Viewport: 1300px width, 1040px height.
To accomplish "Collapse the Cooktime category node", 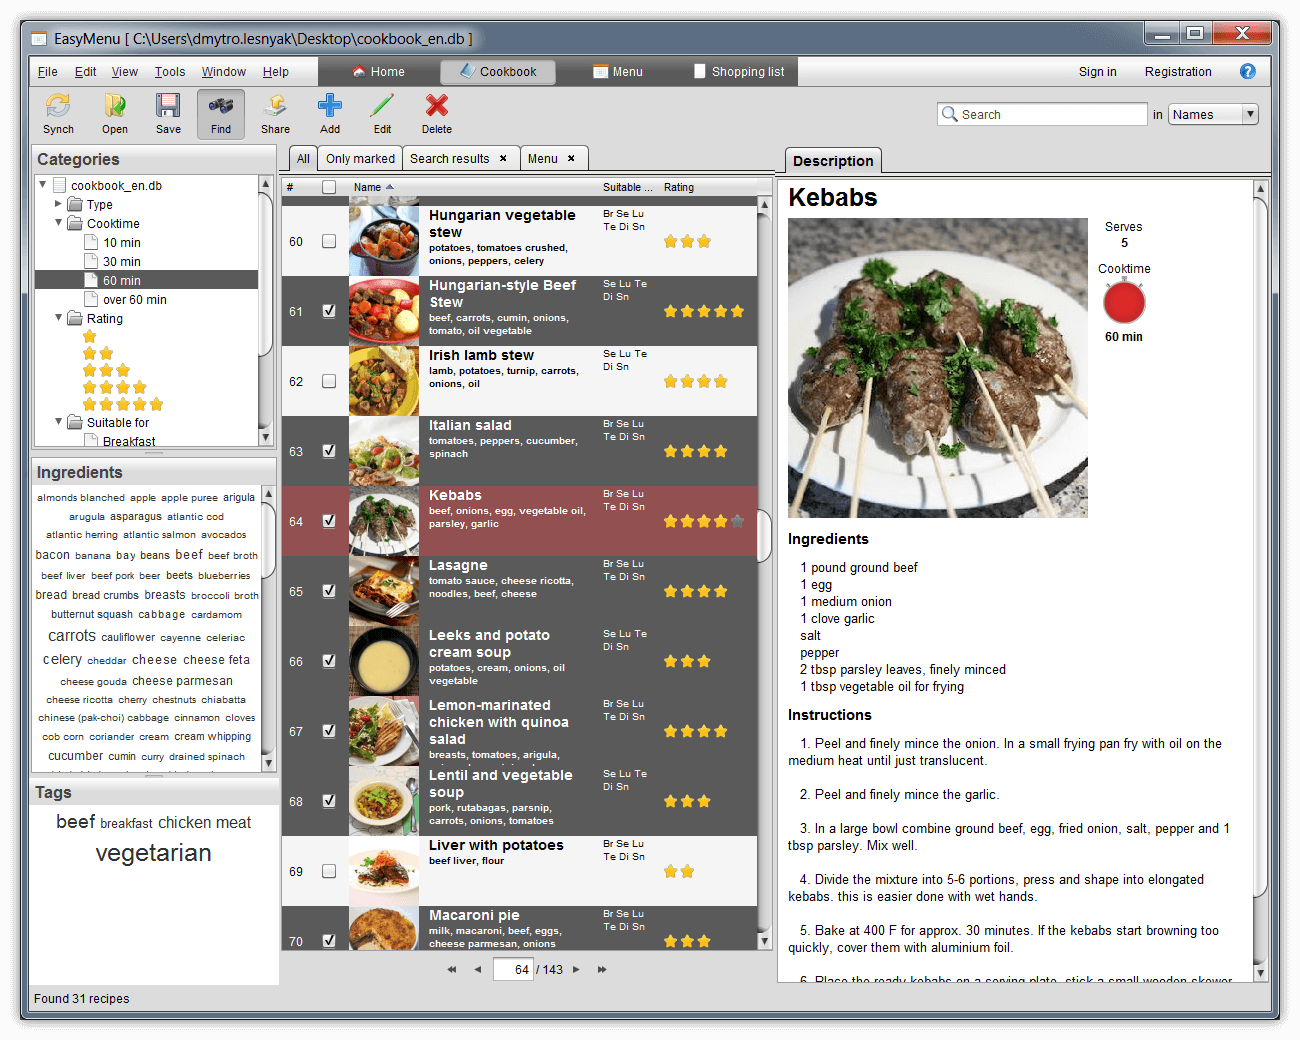I will pyautogui.click(x=58, y=222).
